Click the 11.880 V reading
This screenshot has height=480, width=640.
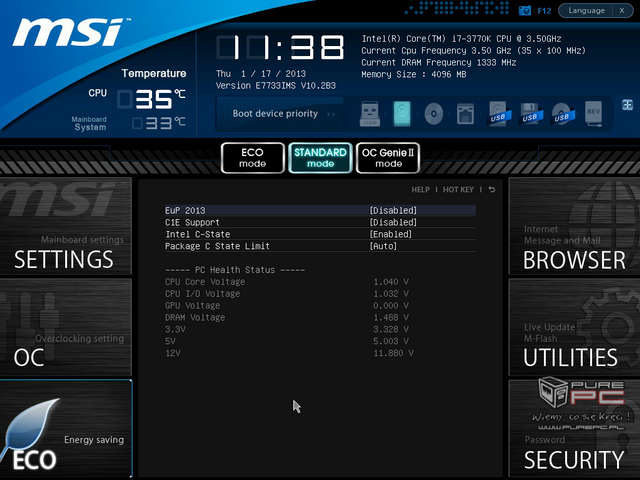[393, 353]
